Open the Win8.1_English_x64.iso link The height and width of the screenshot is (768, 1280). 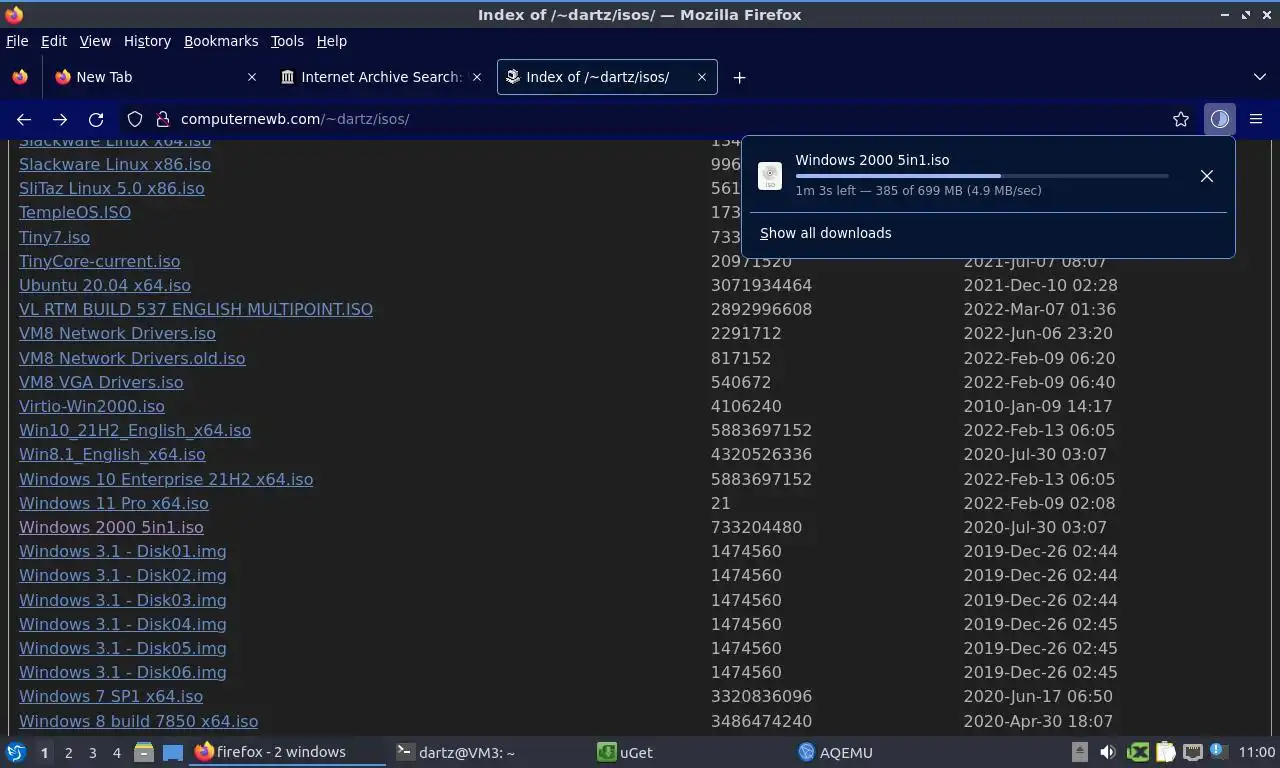(112, 454)
